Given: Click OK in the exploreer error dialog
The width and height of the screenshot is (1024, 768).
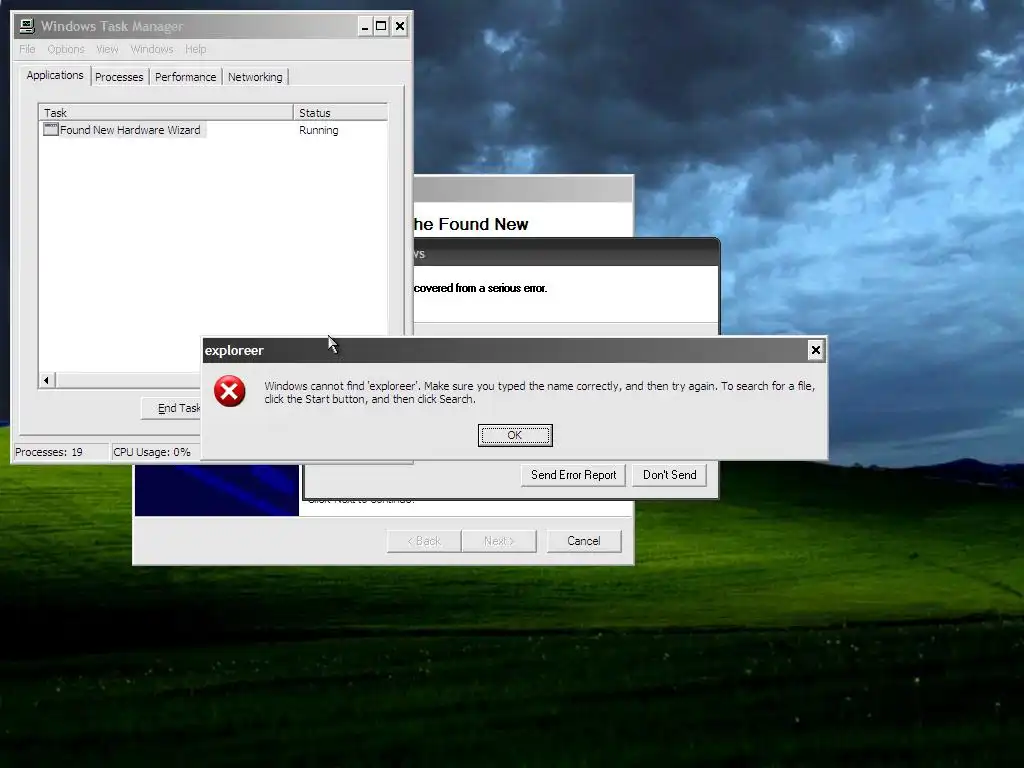Looking at the screenshot, I should point(515,435).
